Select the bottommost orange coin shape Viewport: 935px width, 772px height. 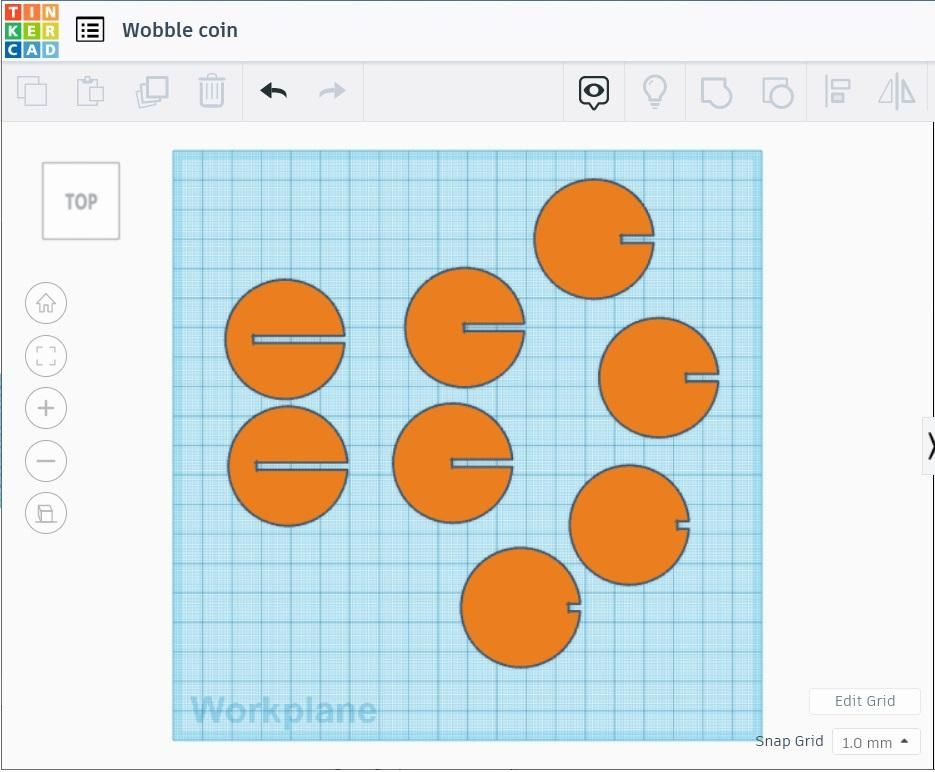[x=521, y=607]
